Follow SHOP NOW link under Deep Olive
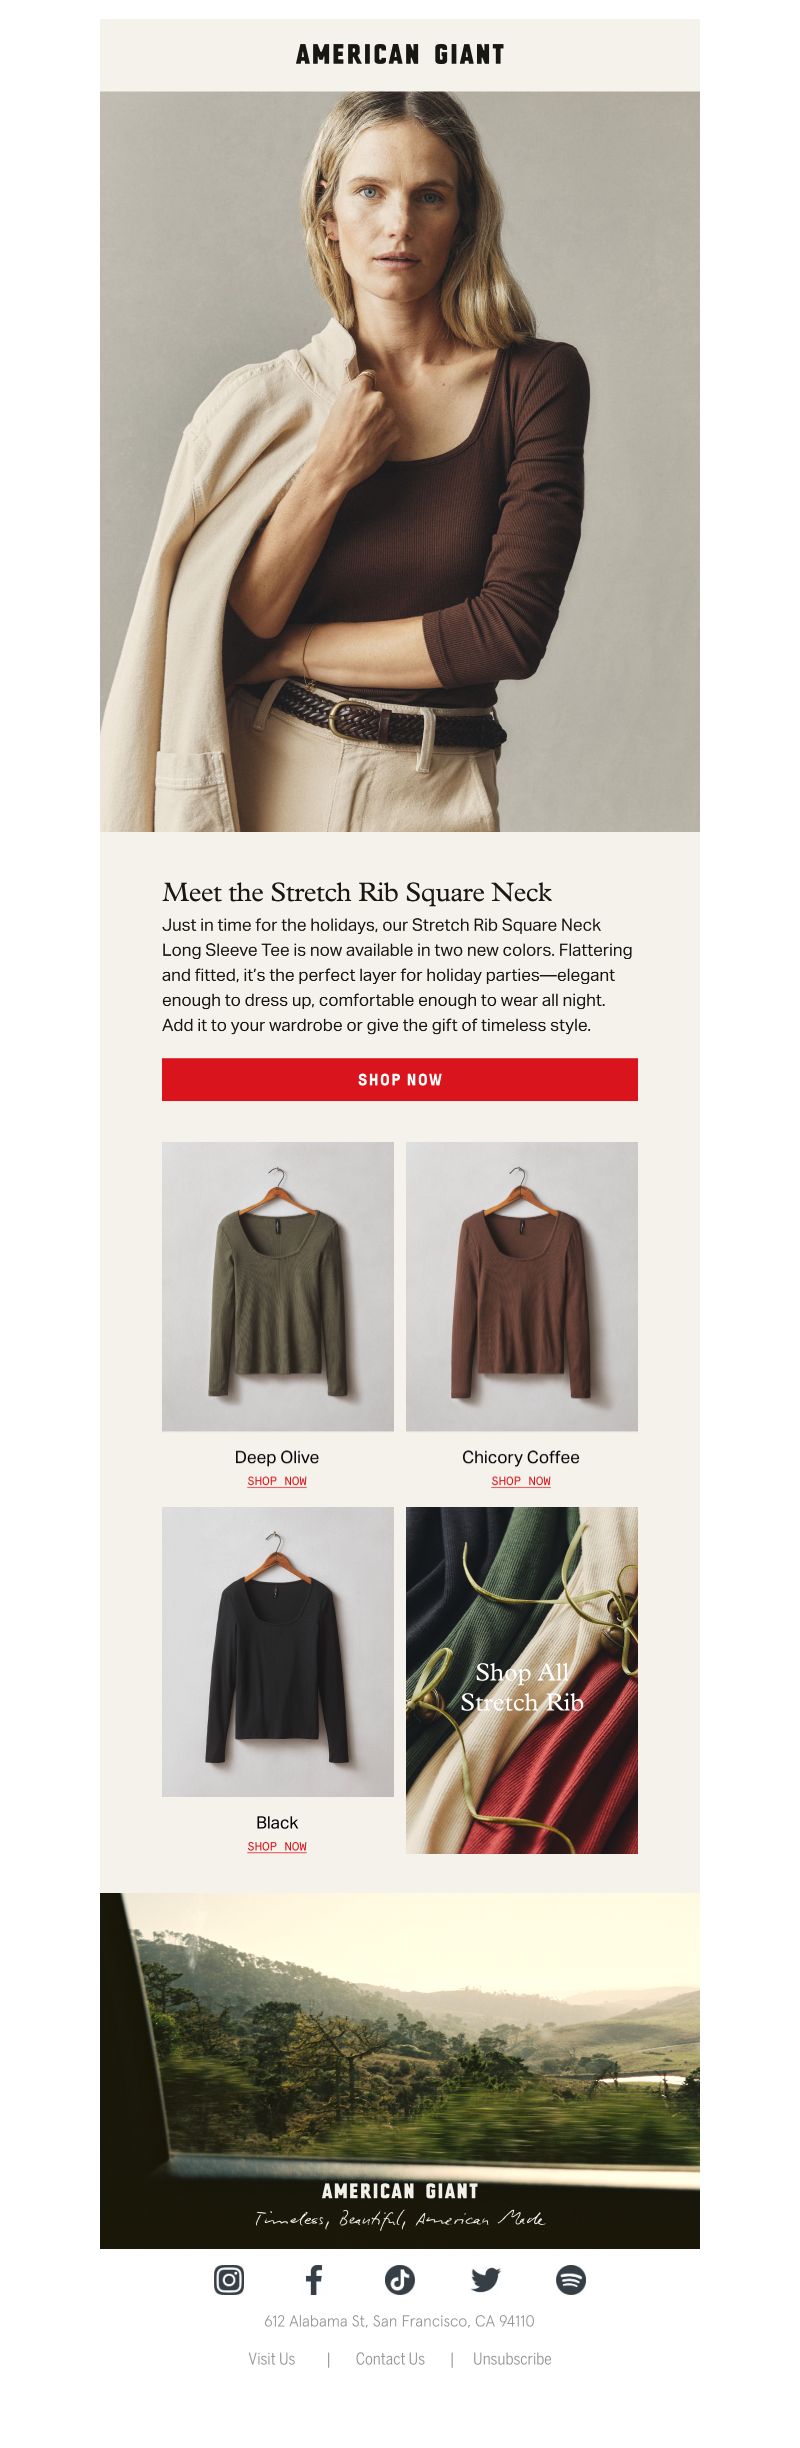 click(277, 1481)
